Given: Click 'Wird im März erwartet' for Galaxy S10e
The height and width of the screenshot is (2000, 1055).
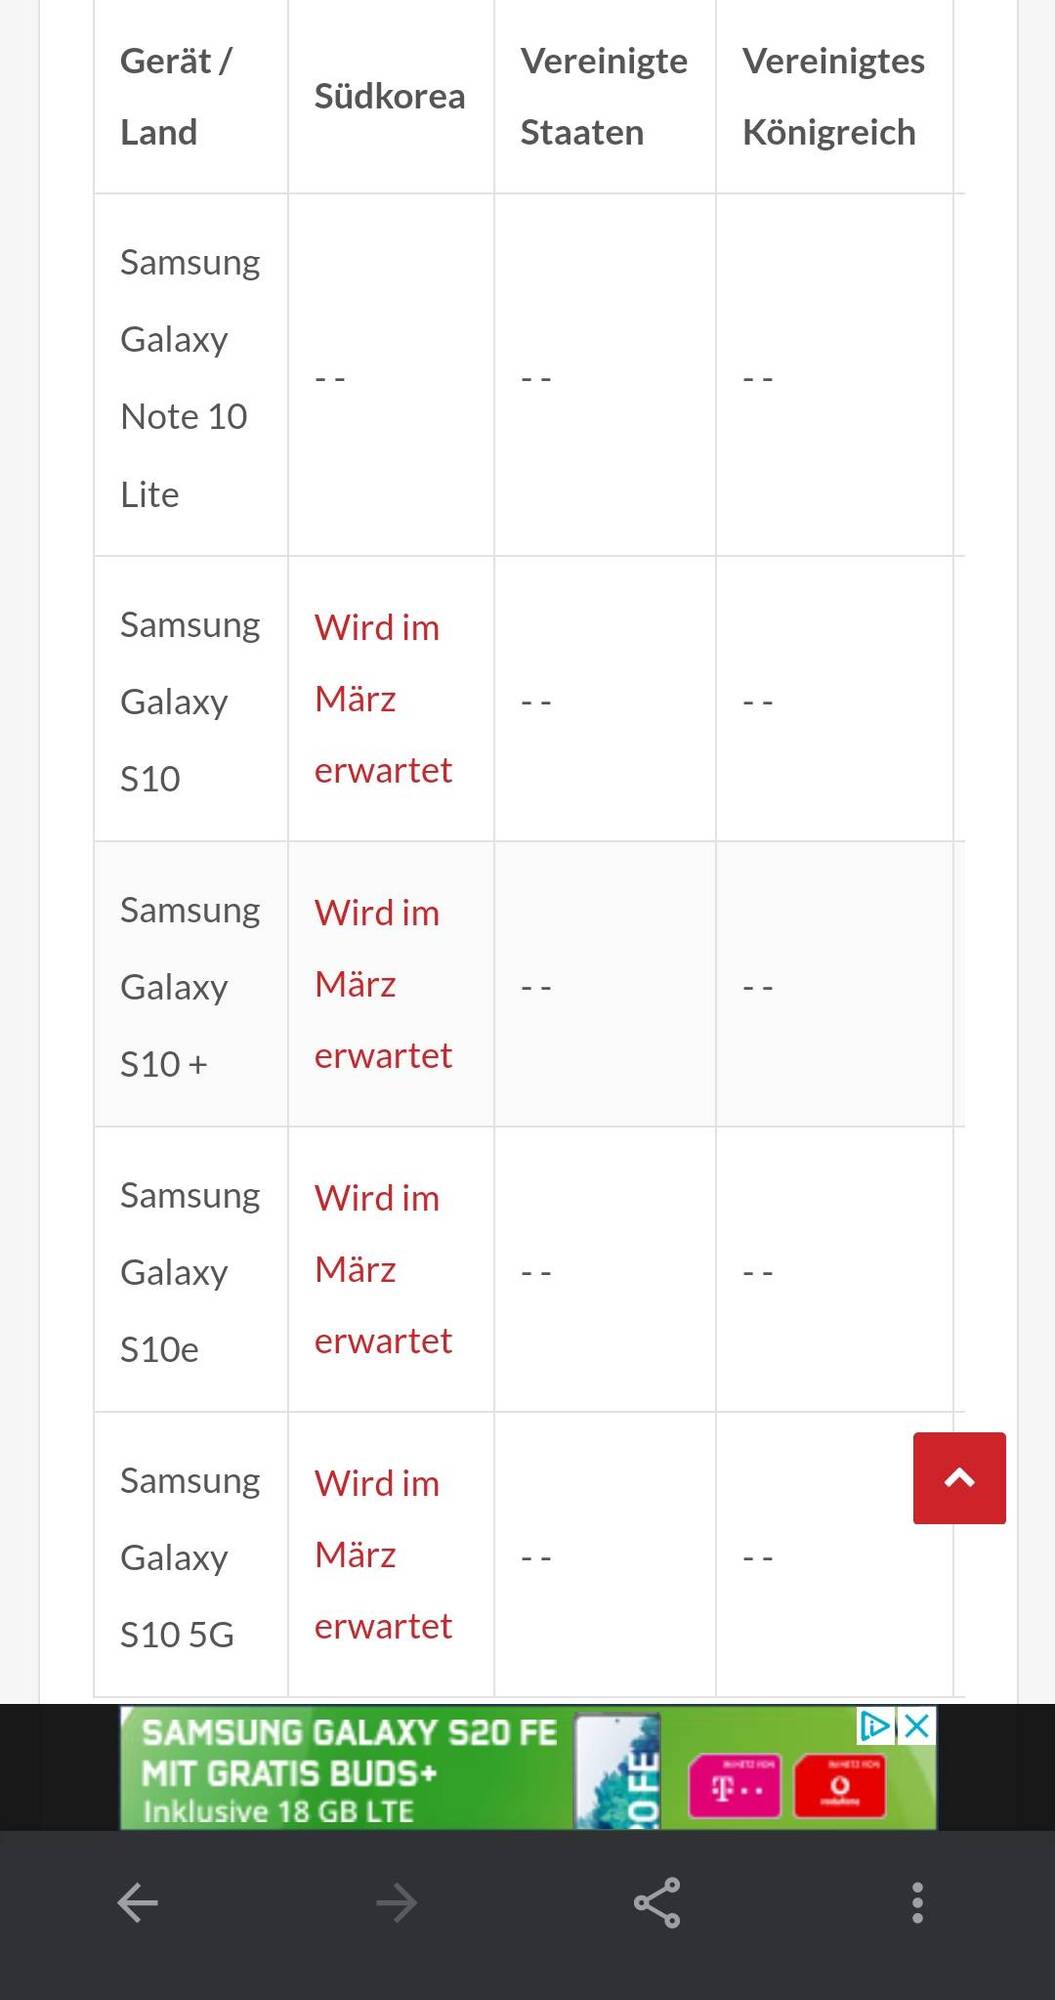Looking at the screenshot, I should tap(383, 1269).
